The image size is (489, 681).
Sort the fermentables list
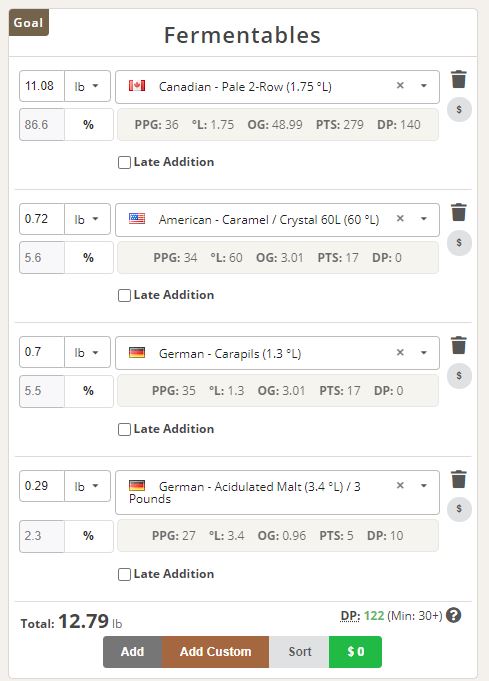pyautogui.click(x=299, y=652)
